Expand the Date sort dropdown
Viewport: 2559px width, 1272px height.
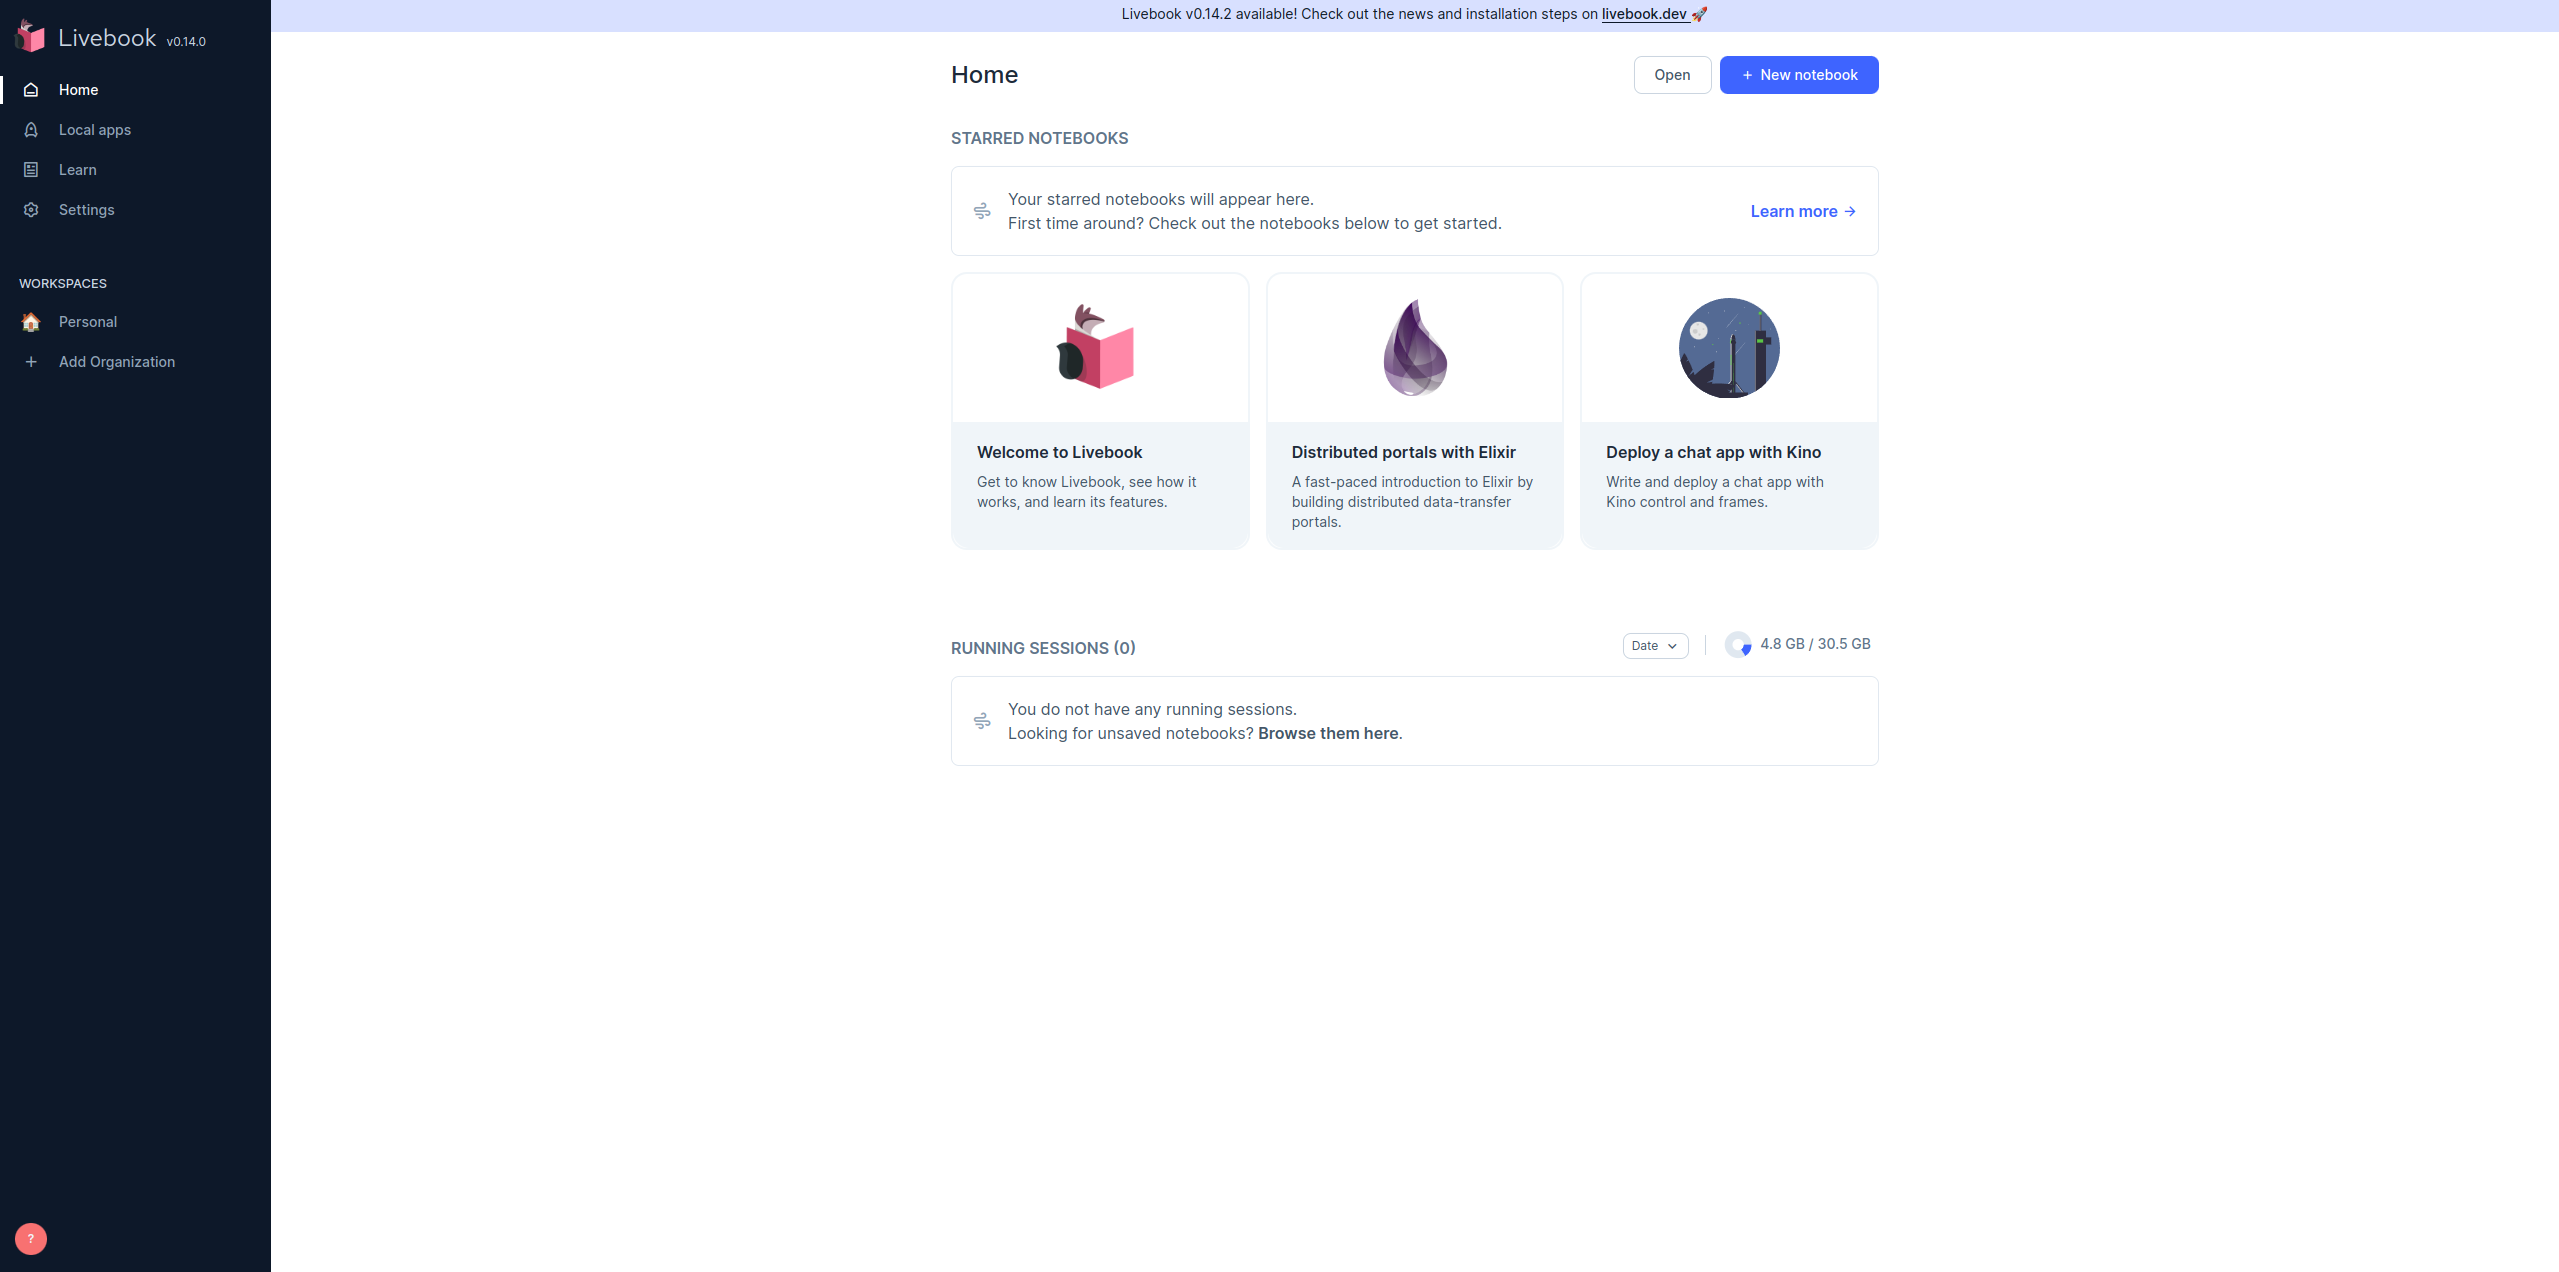1655,646
